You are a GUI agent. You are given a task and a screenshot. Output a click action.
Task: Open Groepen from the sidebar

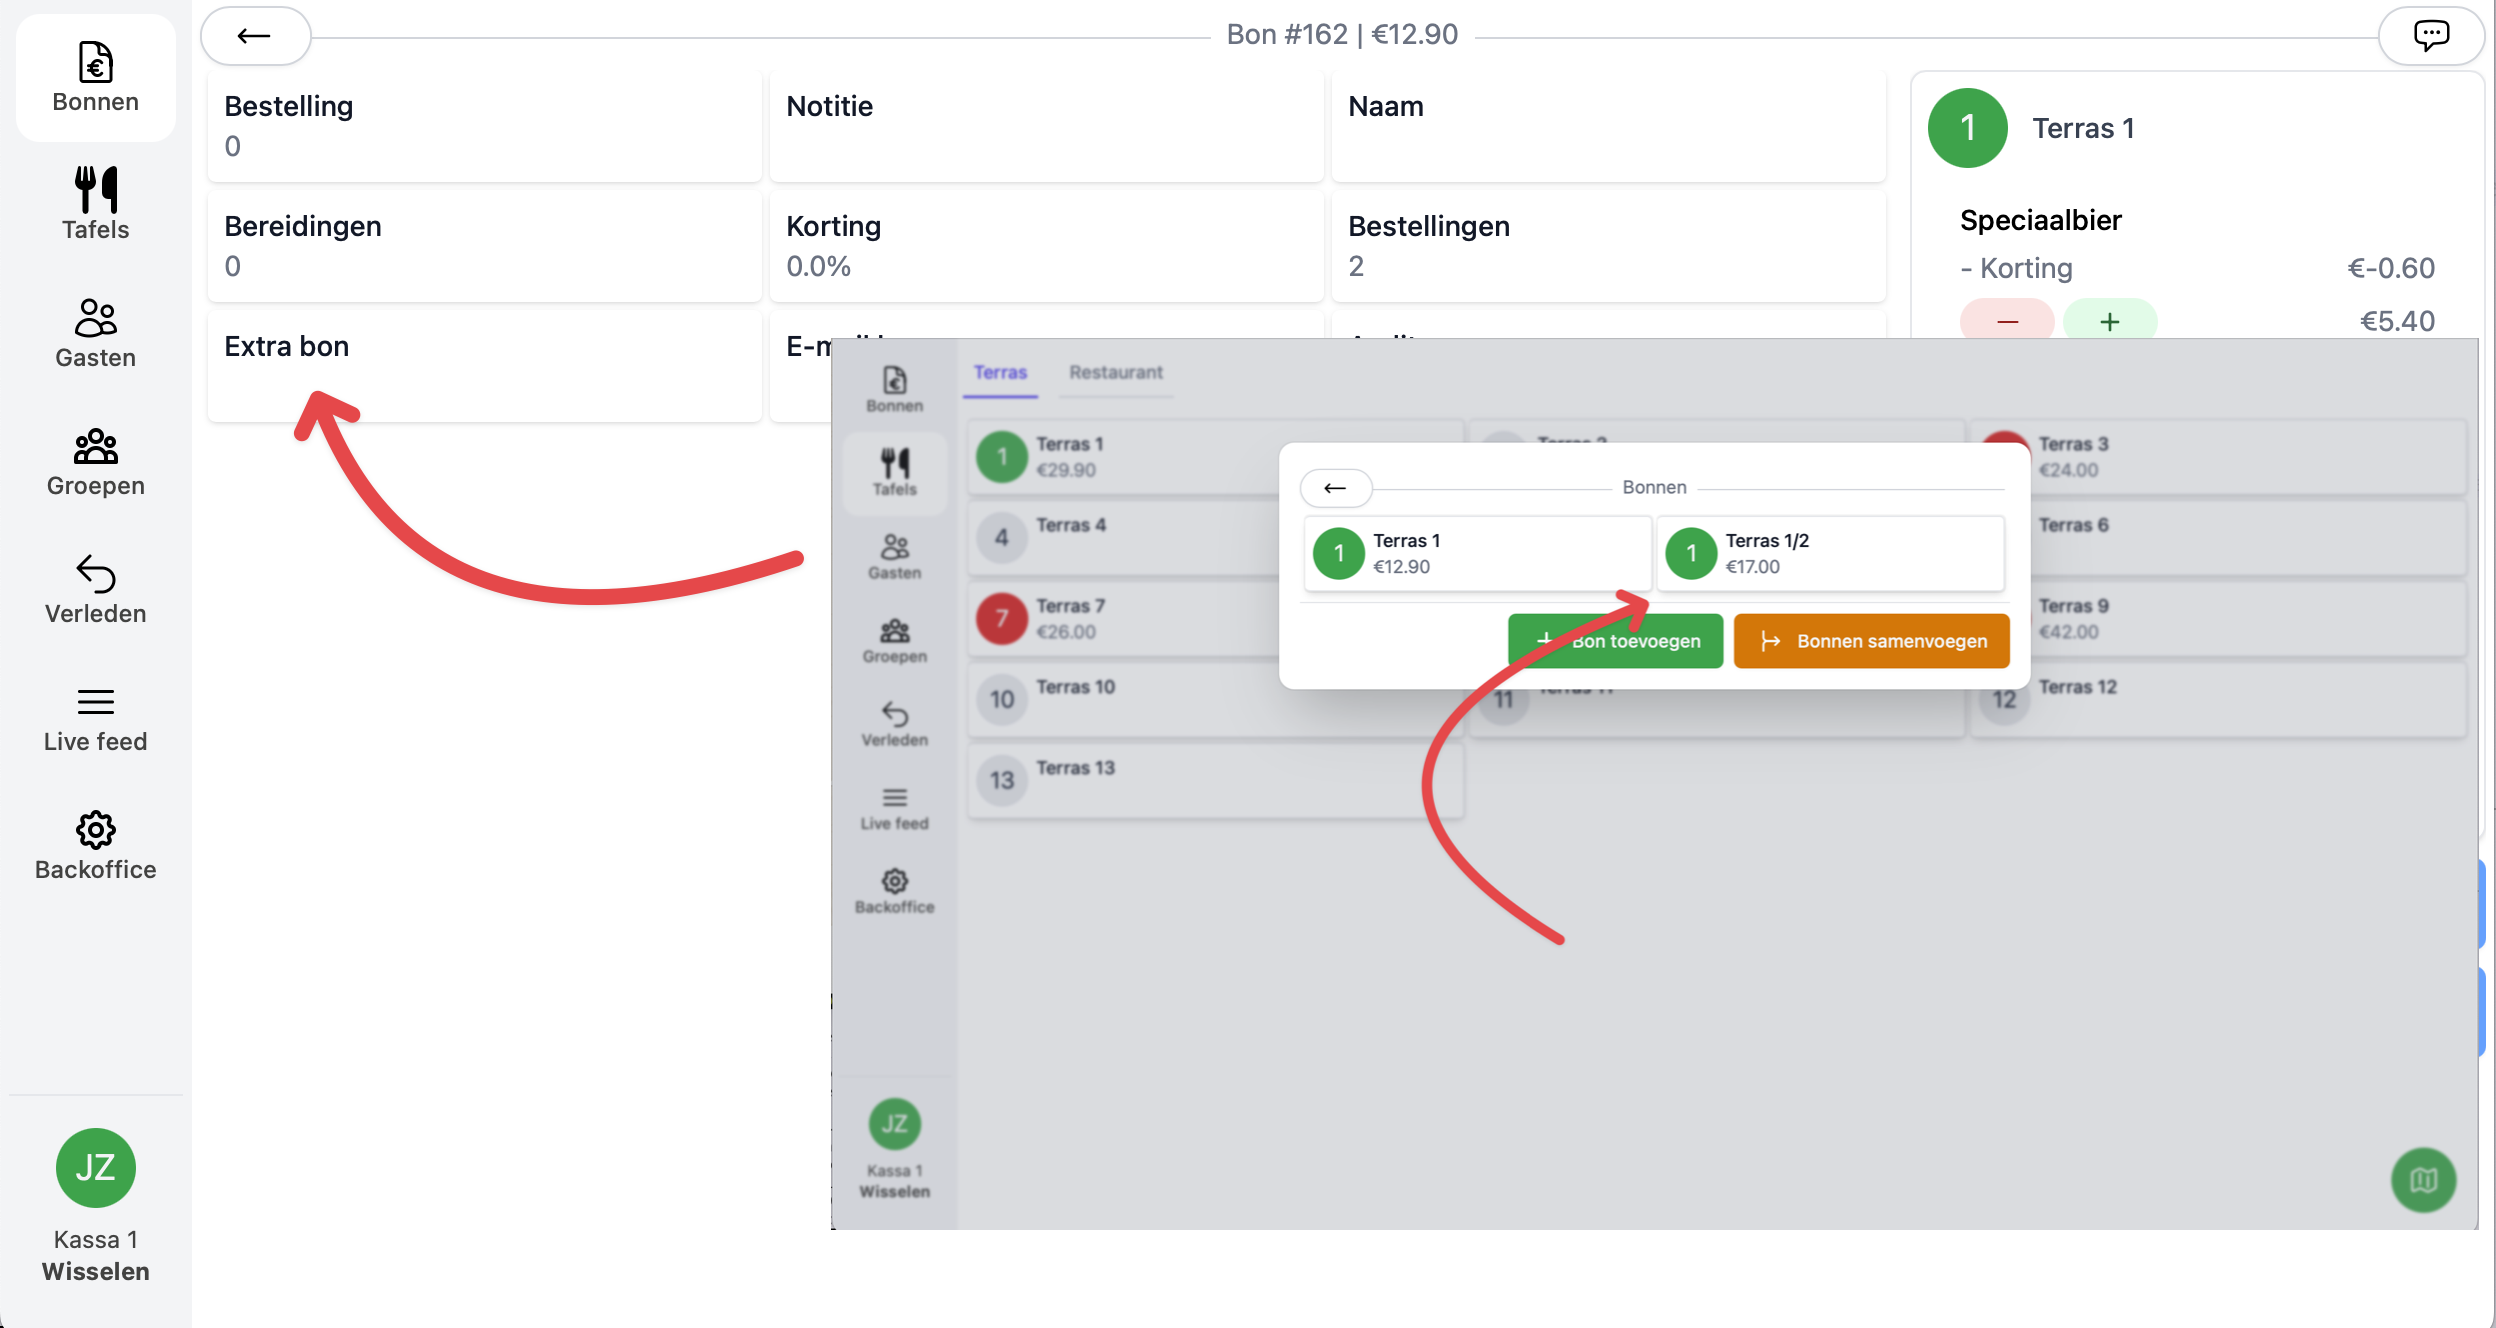click(95, 461)
